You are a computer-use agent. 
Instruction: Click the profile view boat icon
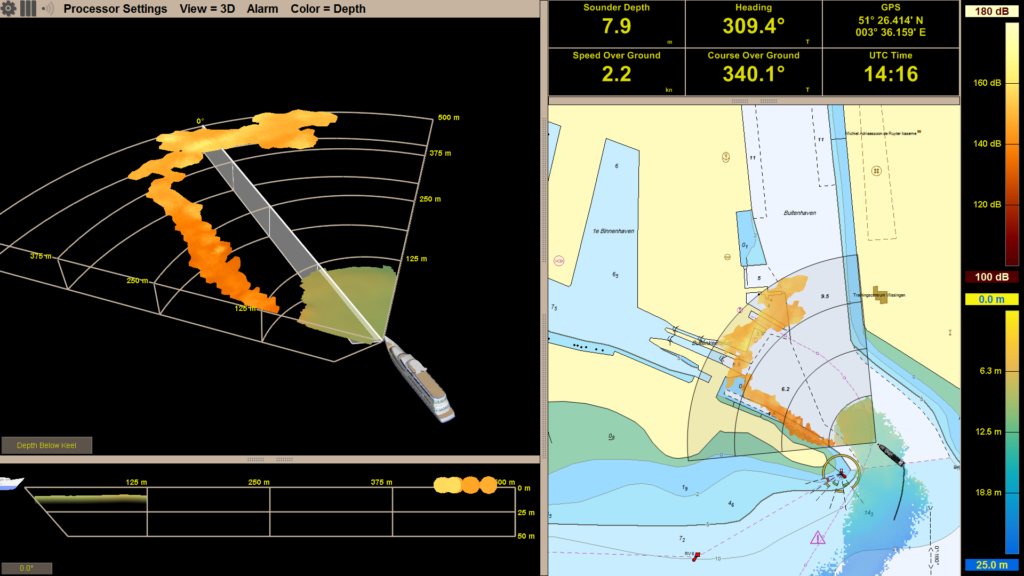(x=11, y=483)
